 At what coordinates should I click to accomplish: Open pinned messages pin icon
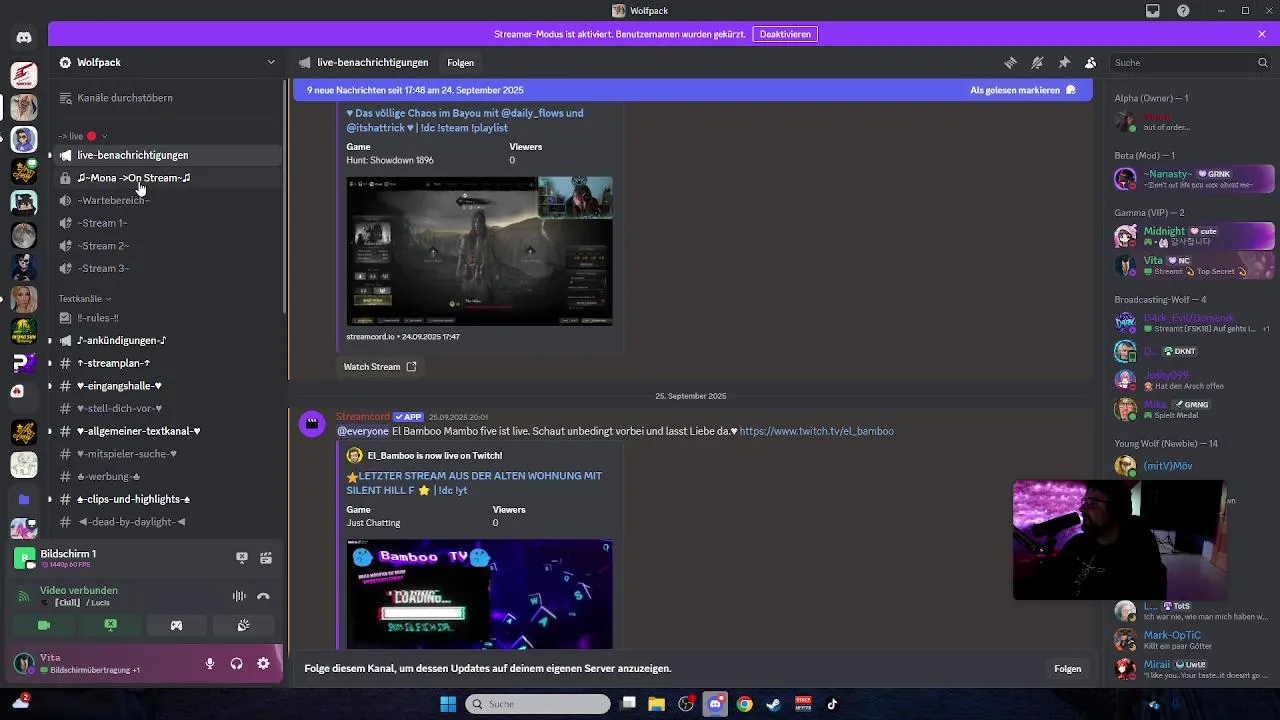[1064, 62]
